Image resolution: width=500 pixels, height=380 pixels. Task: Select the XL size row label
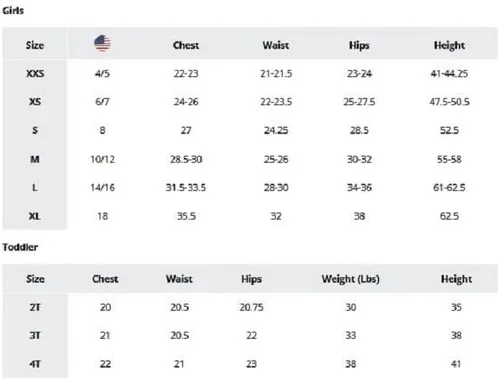coord(35,216)
